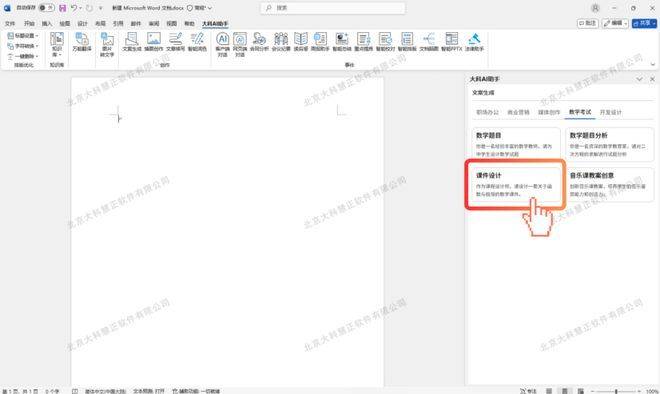Collapse the ribbon with the chevron

[x=653, y=64]
